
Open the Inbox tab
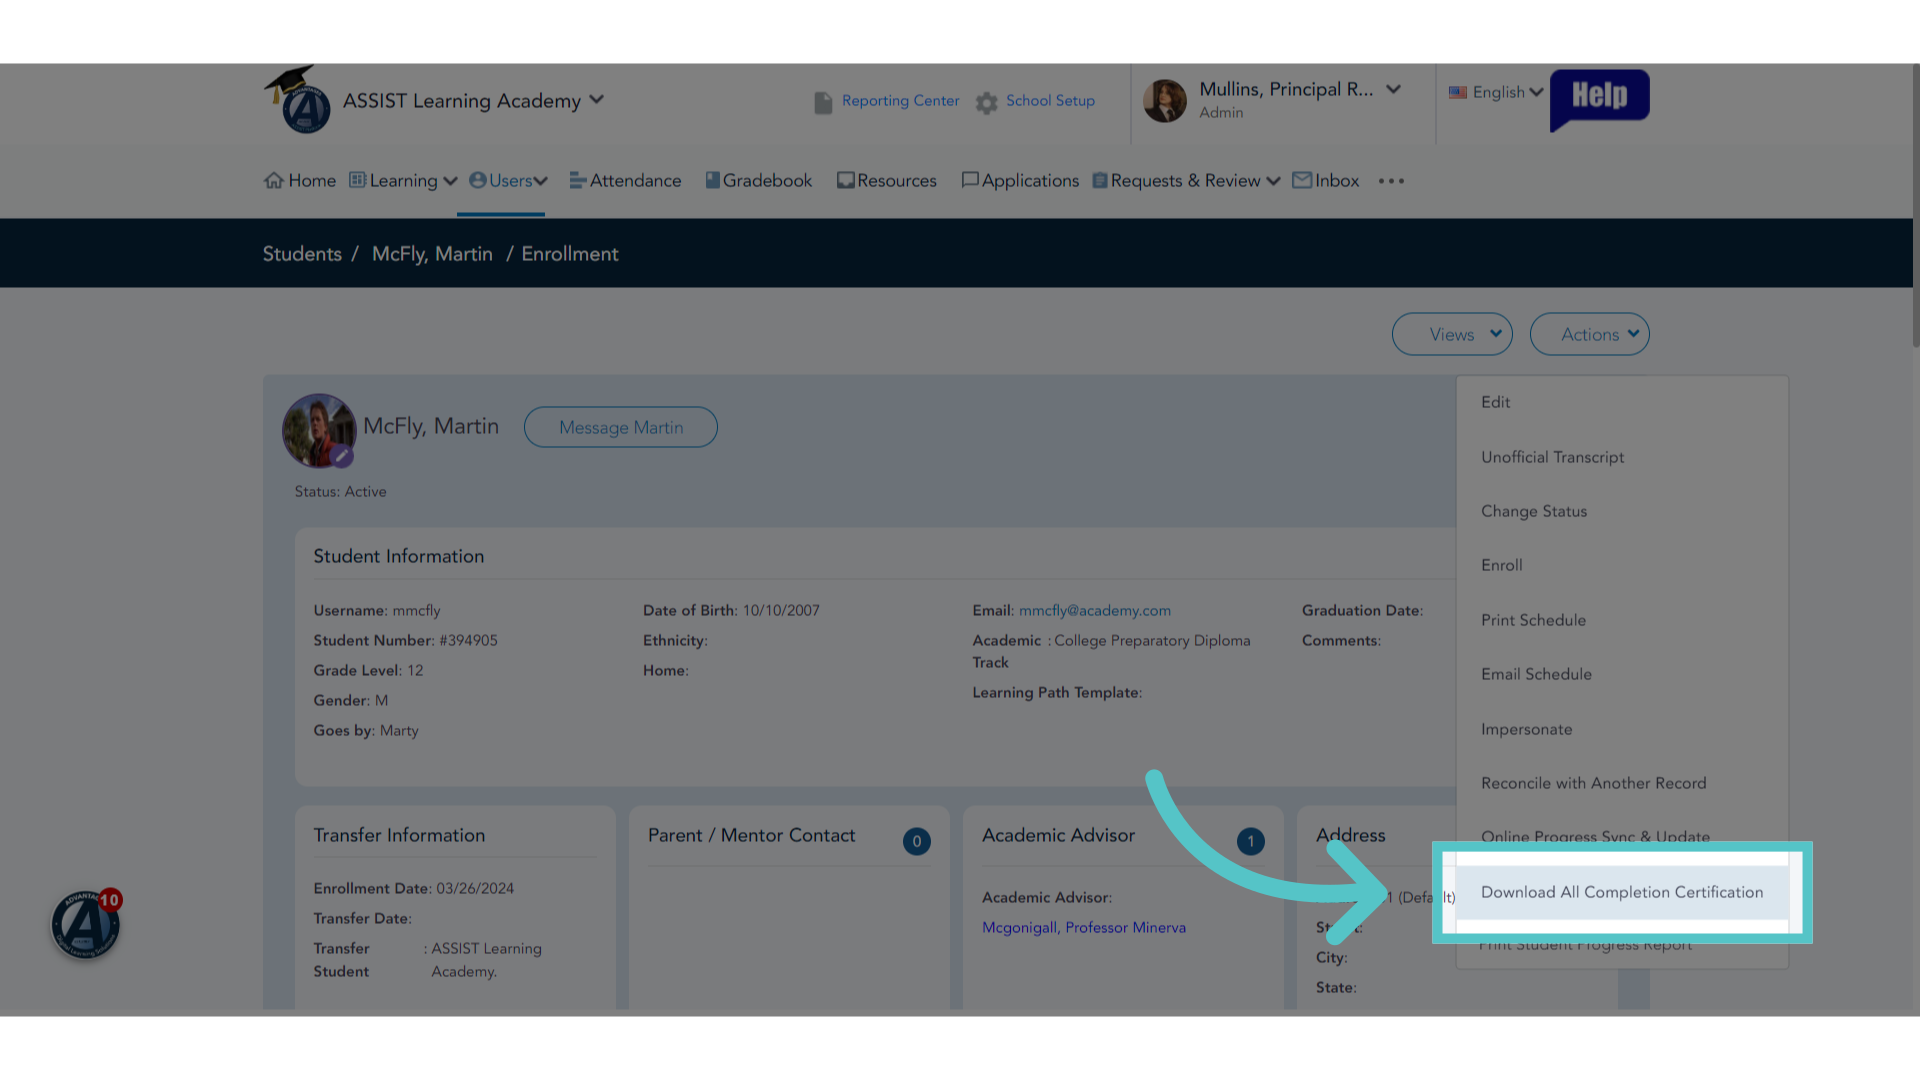(1326, 181)
